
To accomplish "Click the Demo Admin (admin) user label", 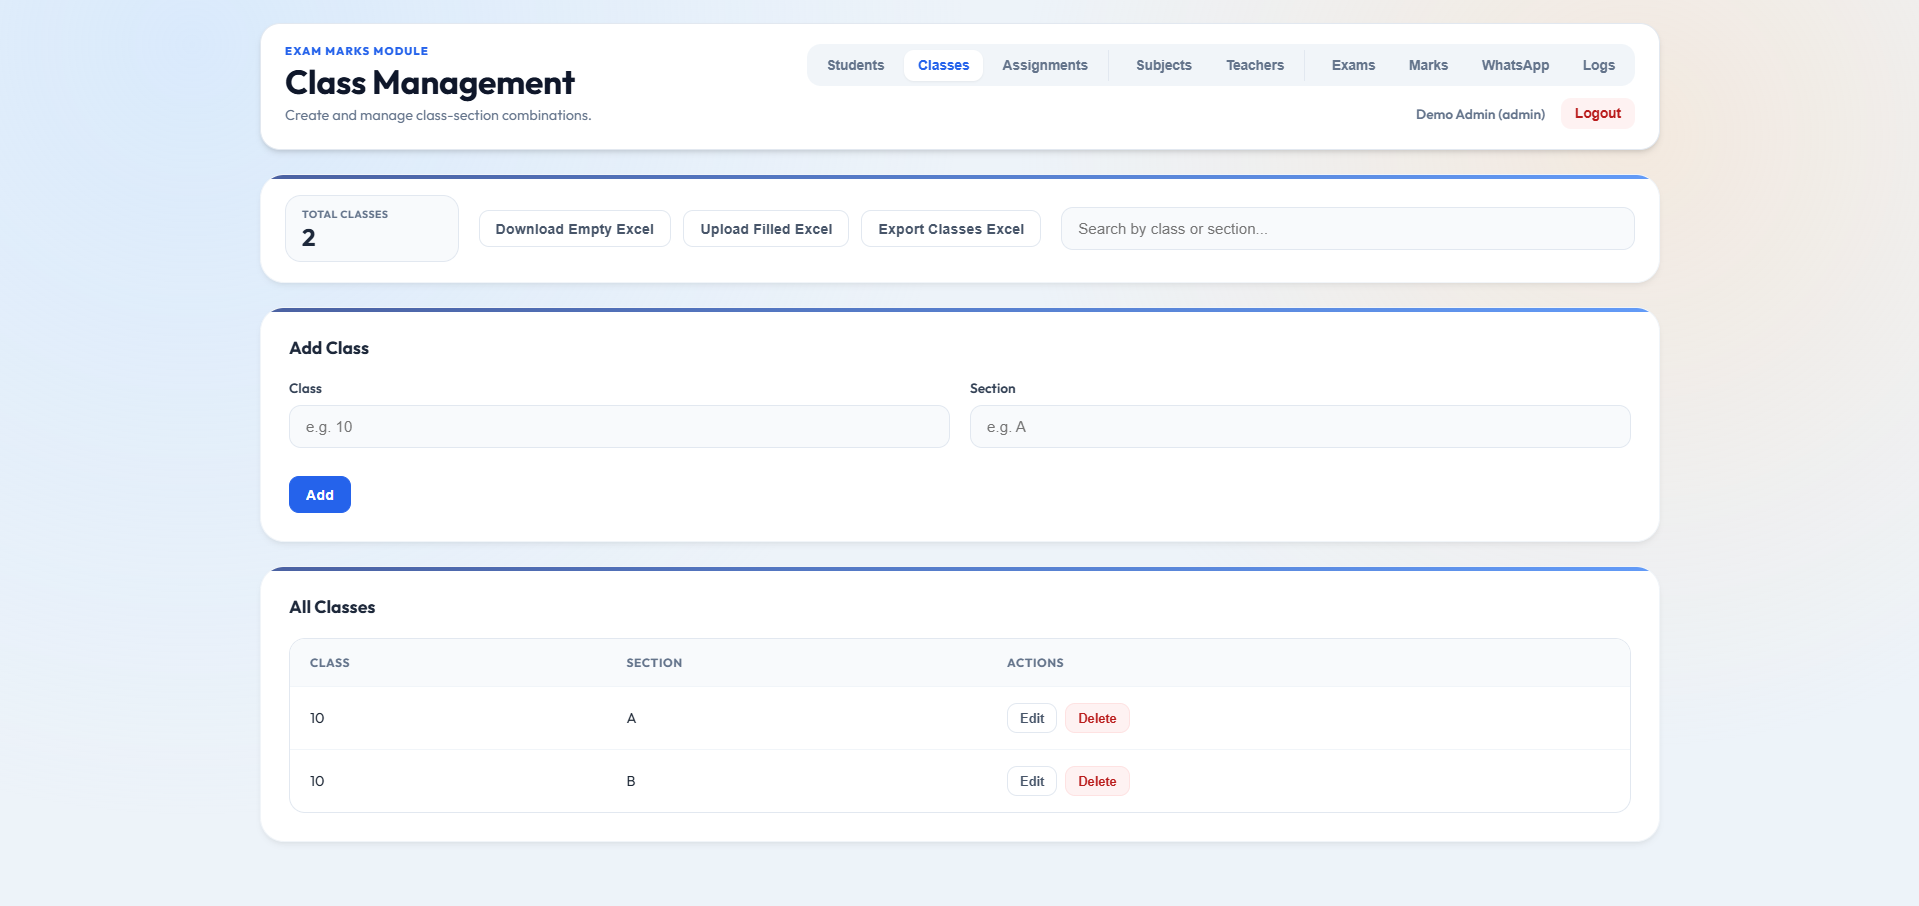I will point(1480,114).
